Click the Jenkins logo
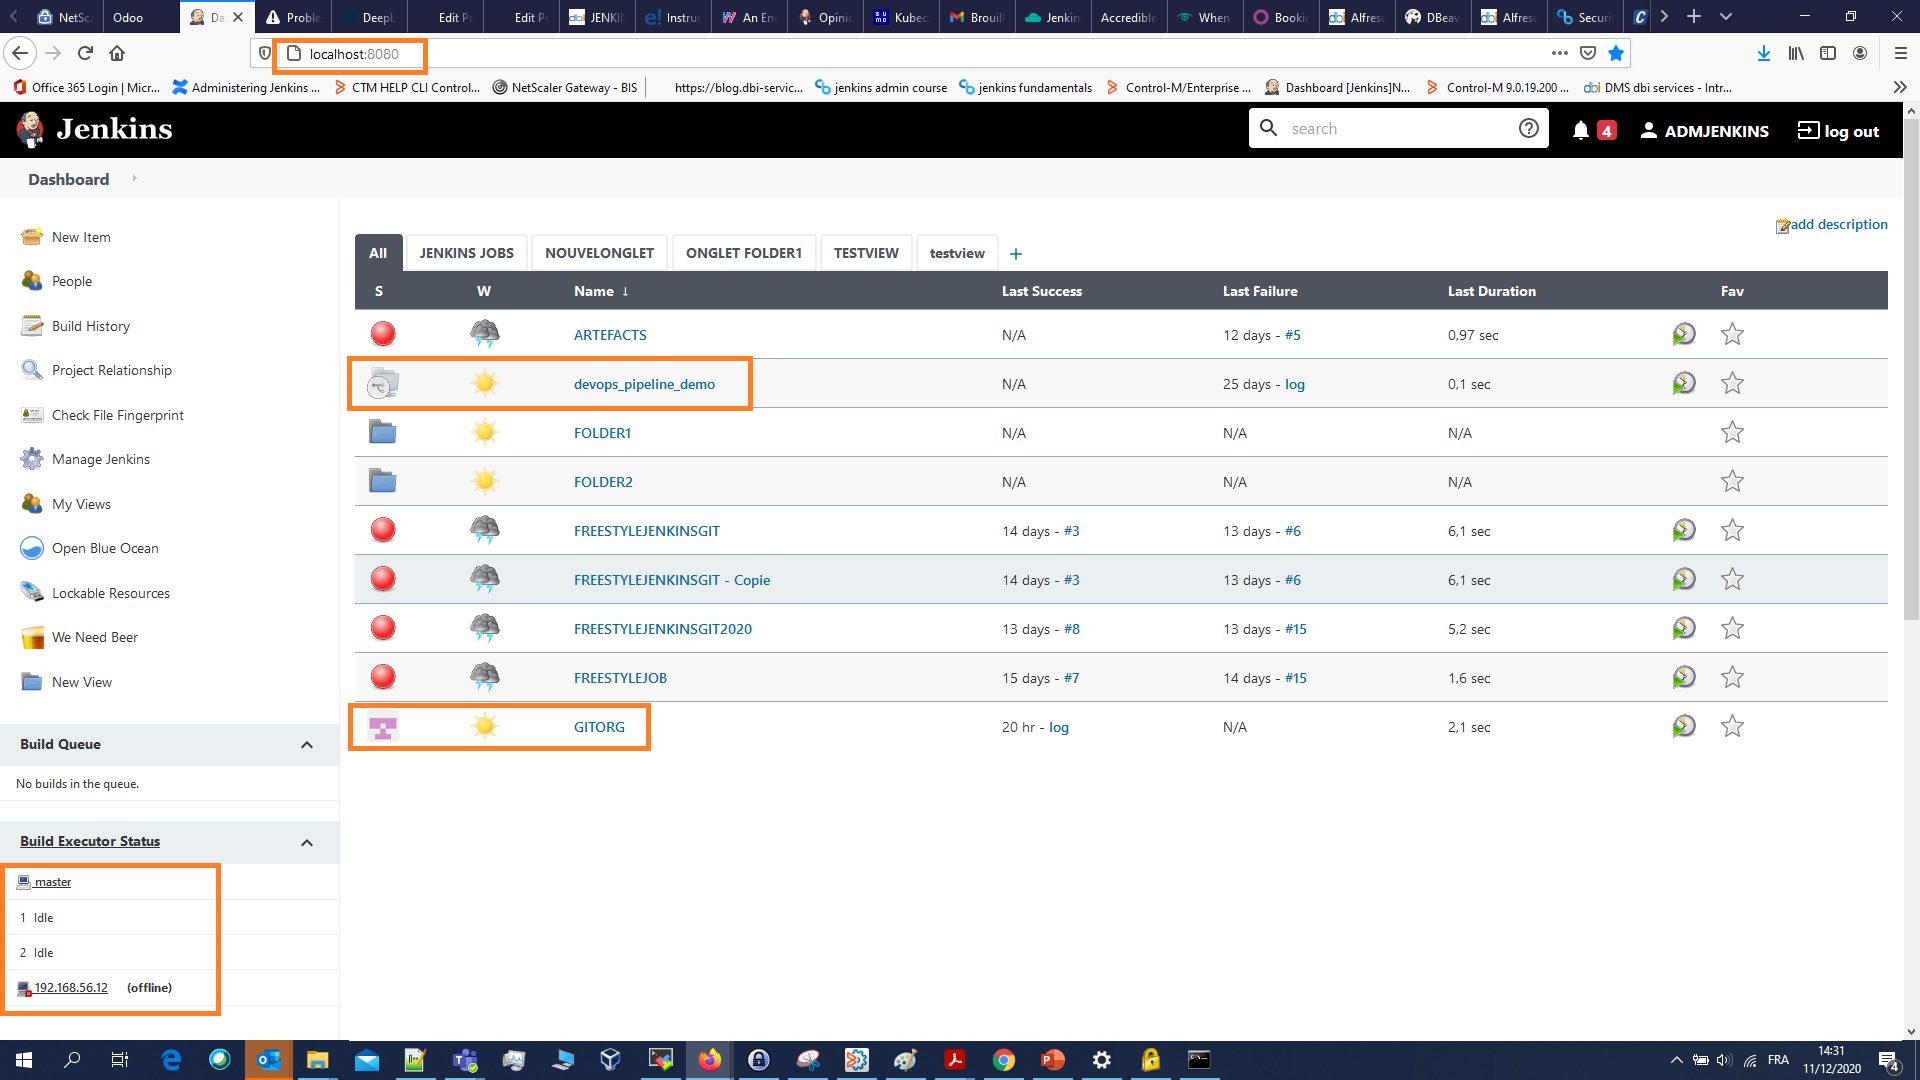This screenshot has height=1080, width=1920. pyautogui.click(x=95, y=129)
